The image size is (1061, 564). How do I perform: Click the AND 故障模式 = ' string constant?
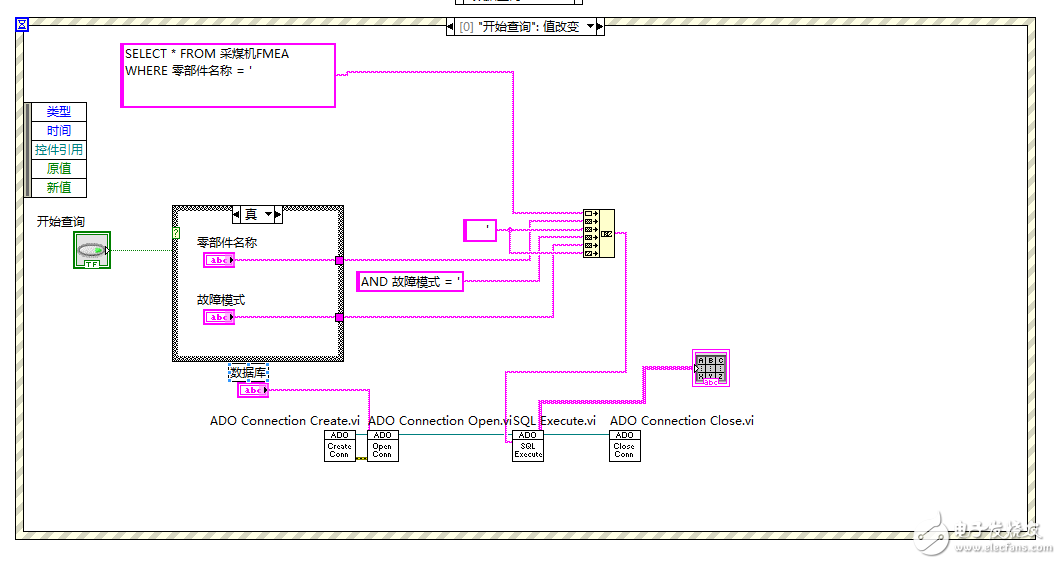[410, 281]
